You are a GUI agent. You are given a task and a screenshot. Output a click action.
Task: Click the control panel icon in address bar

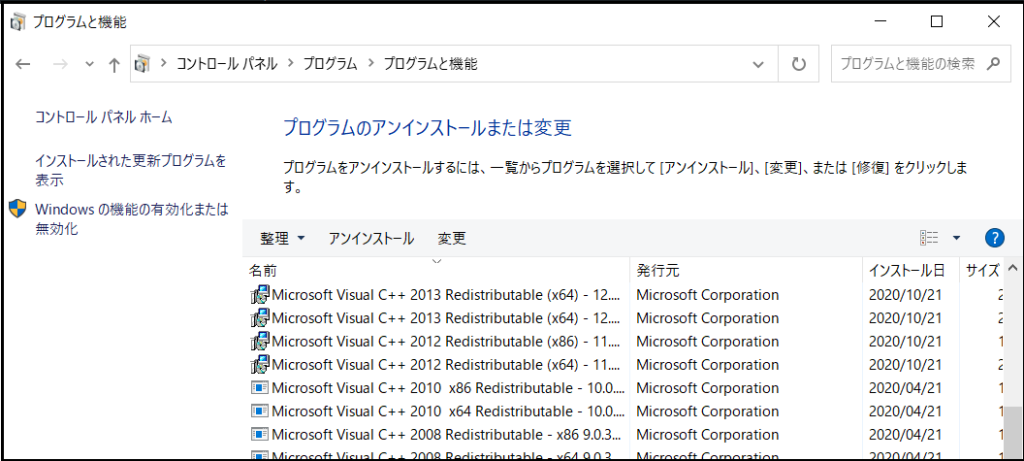tap(144, 64)
